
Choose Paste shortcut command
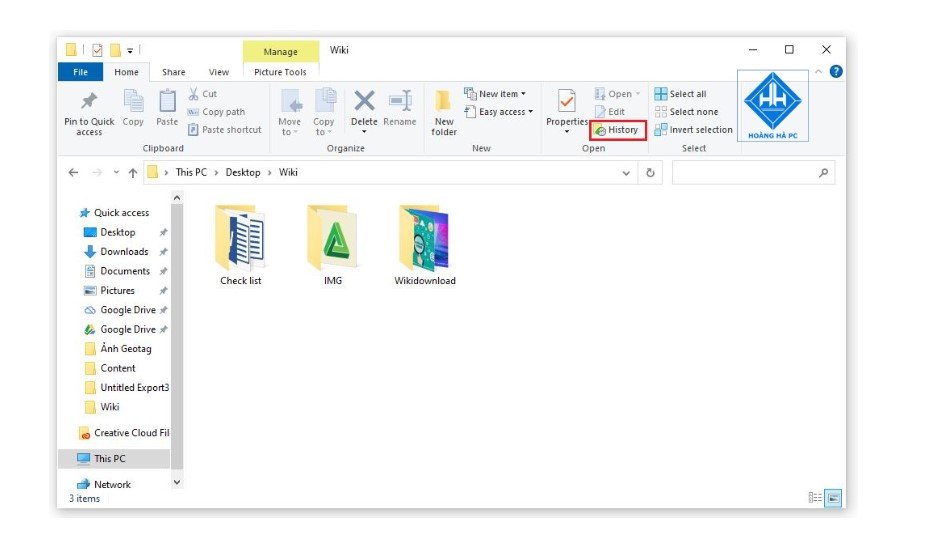tap(224, 129)
